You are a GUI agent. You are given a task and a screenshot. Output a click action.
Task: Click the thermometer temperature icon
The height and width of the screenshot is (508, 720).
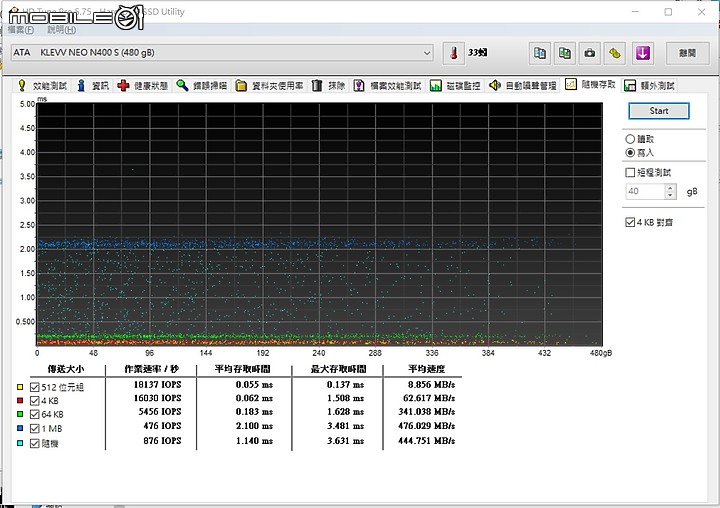(454, 53)
